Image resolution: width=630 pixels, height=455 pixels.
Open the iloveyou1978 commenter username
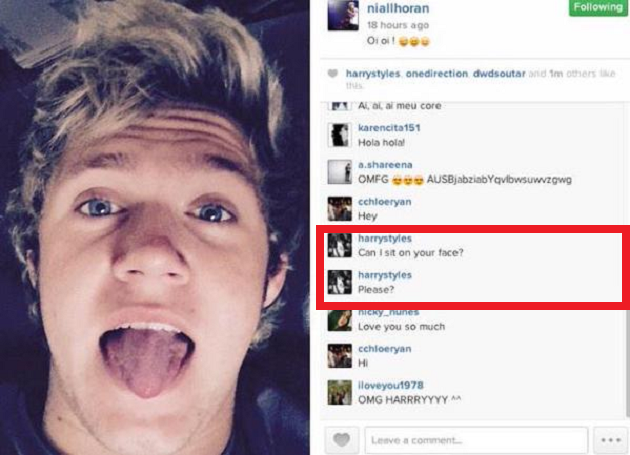[391, 385]
